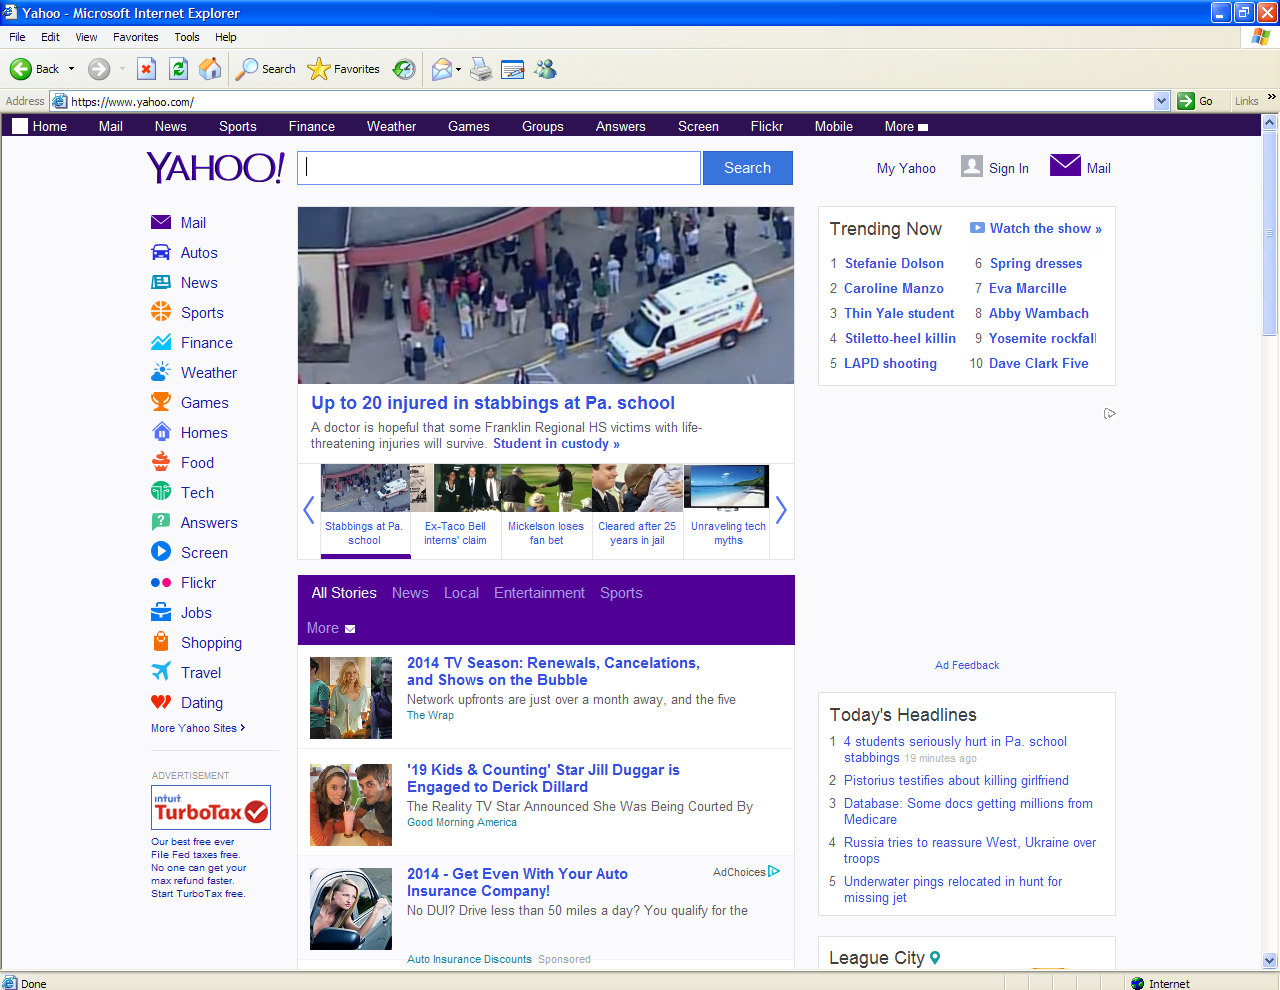The width and height of the screenshot is (1280, 990).
Task: Click the Jobs briefcase icon in sidebar
Action: (x=161, y=612)
